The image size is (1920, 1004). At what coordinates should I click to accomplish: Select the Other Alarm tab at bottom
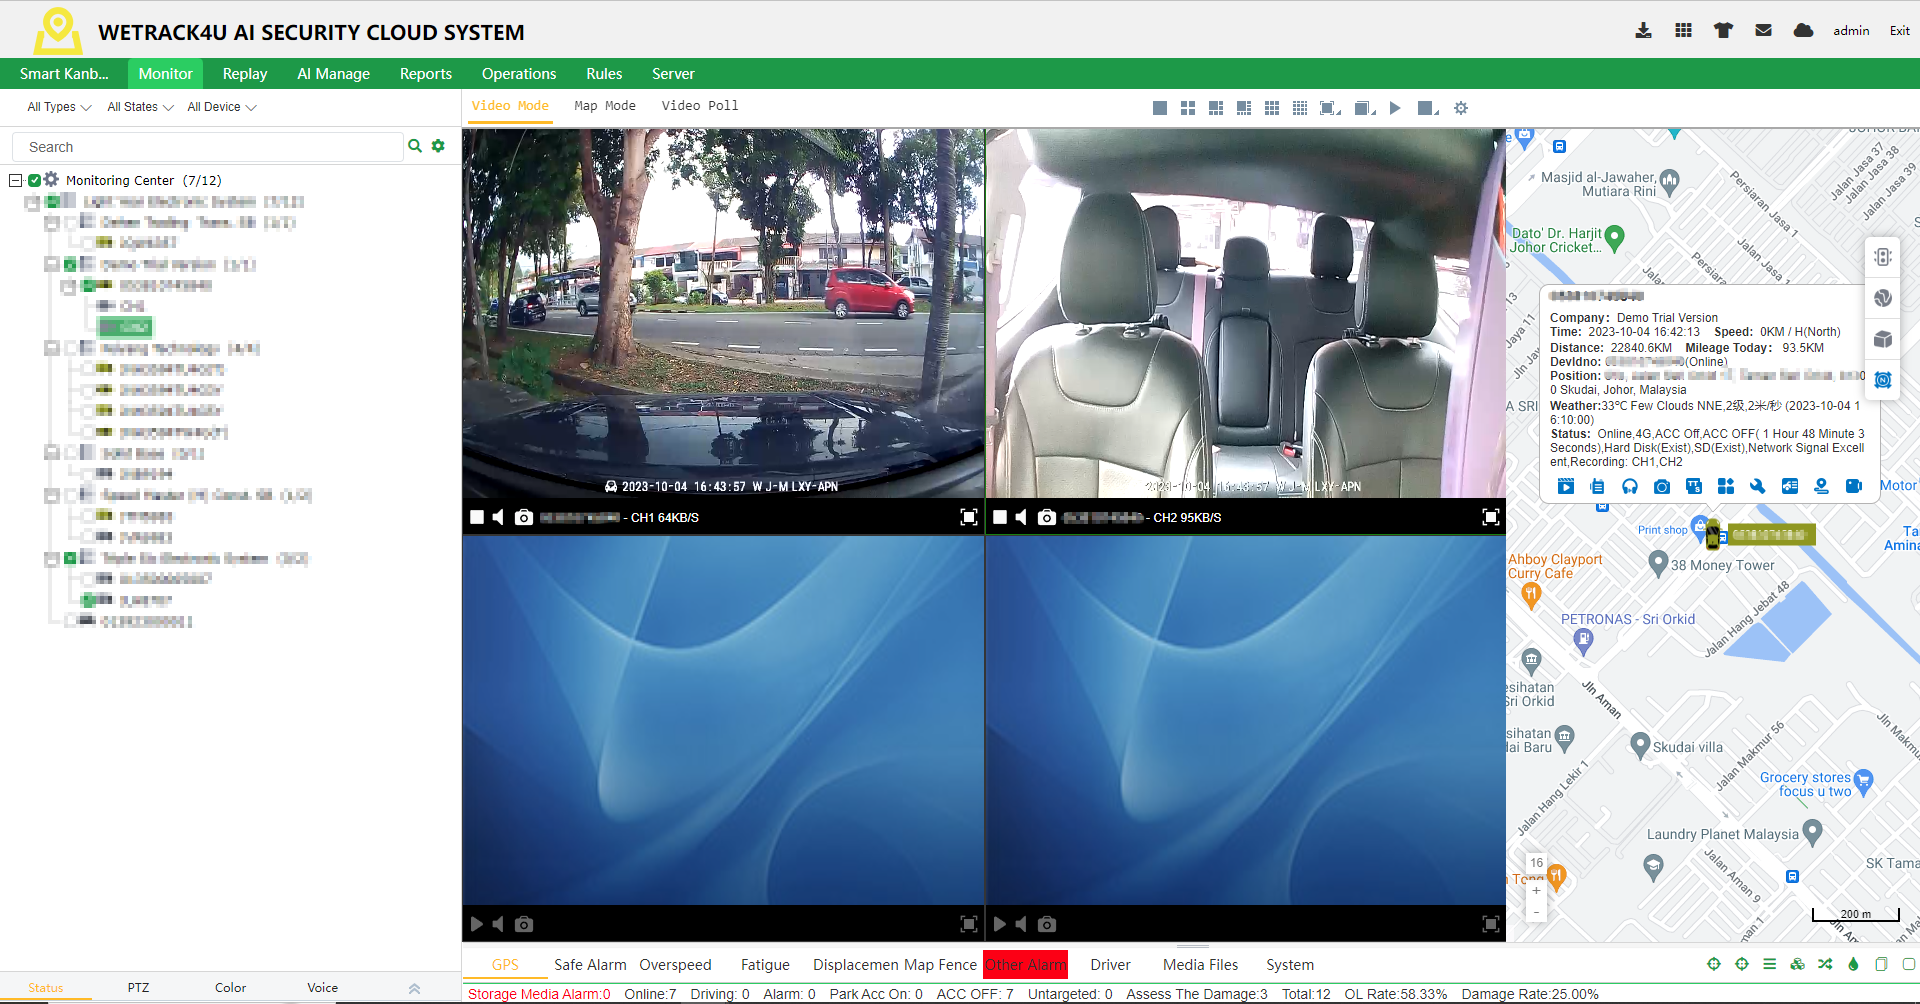click(1025, 964)
